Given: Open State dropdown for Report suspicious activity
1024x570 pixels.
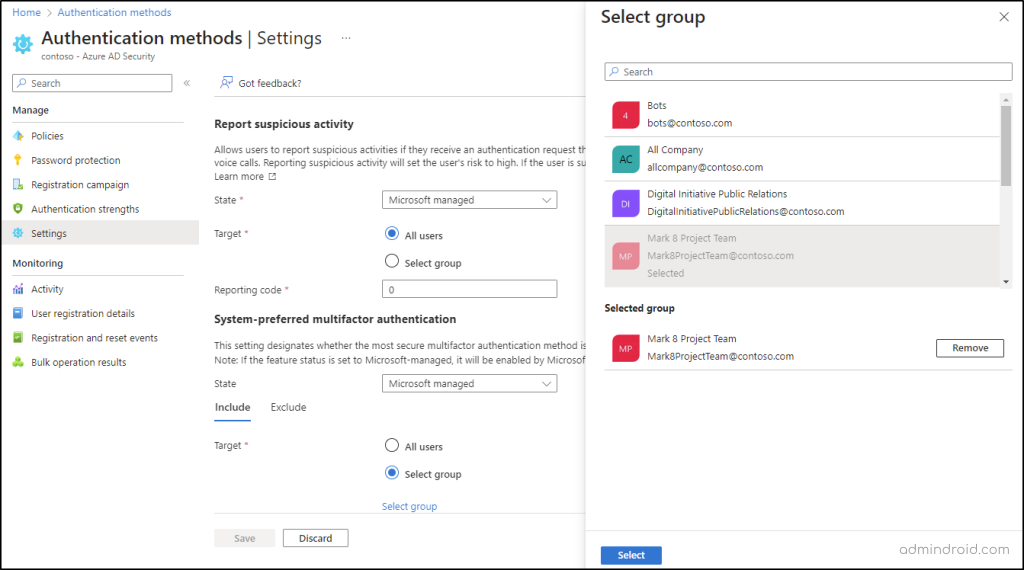Looking at the screenshot, I should click(469, 200).
